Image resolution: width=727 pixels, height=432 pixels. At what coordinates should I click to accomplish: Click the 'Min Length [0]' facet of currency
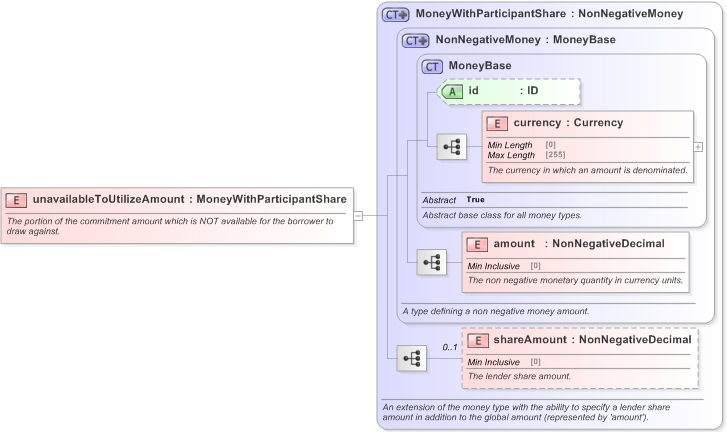point(522,145)
